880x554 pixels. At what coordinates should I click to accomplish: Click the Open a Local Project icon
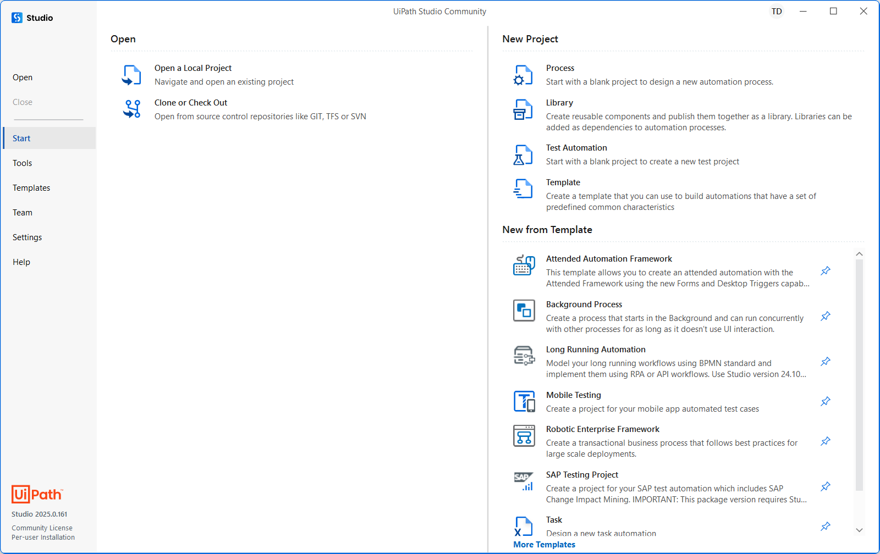click(x=131, y=75)
